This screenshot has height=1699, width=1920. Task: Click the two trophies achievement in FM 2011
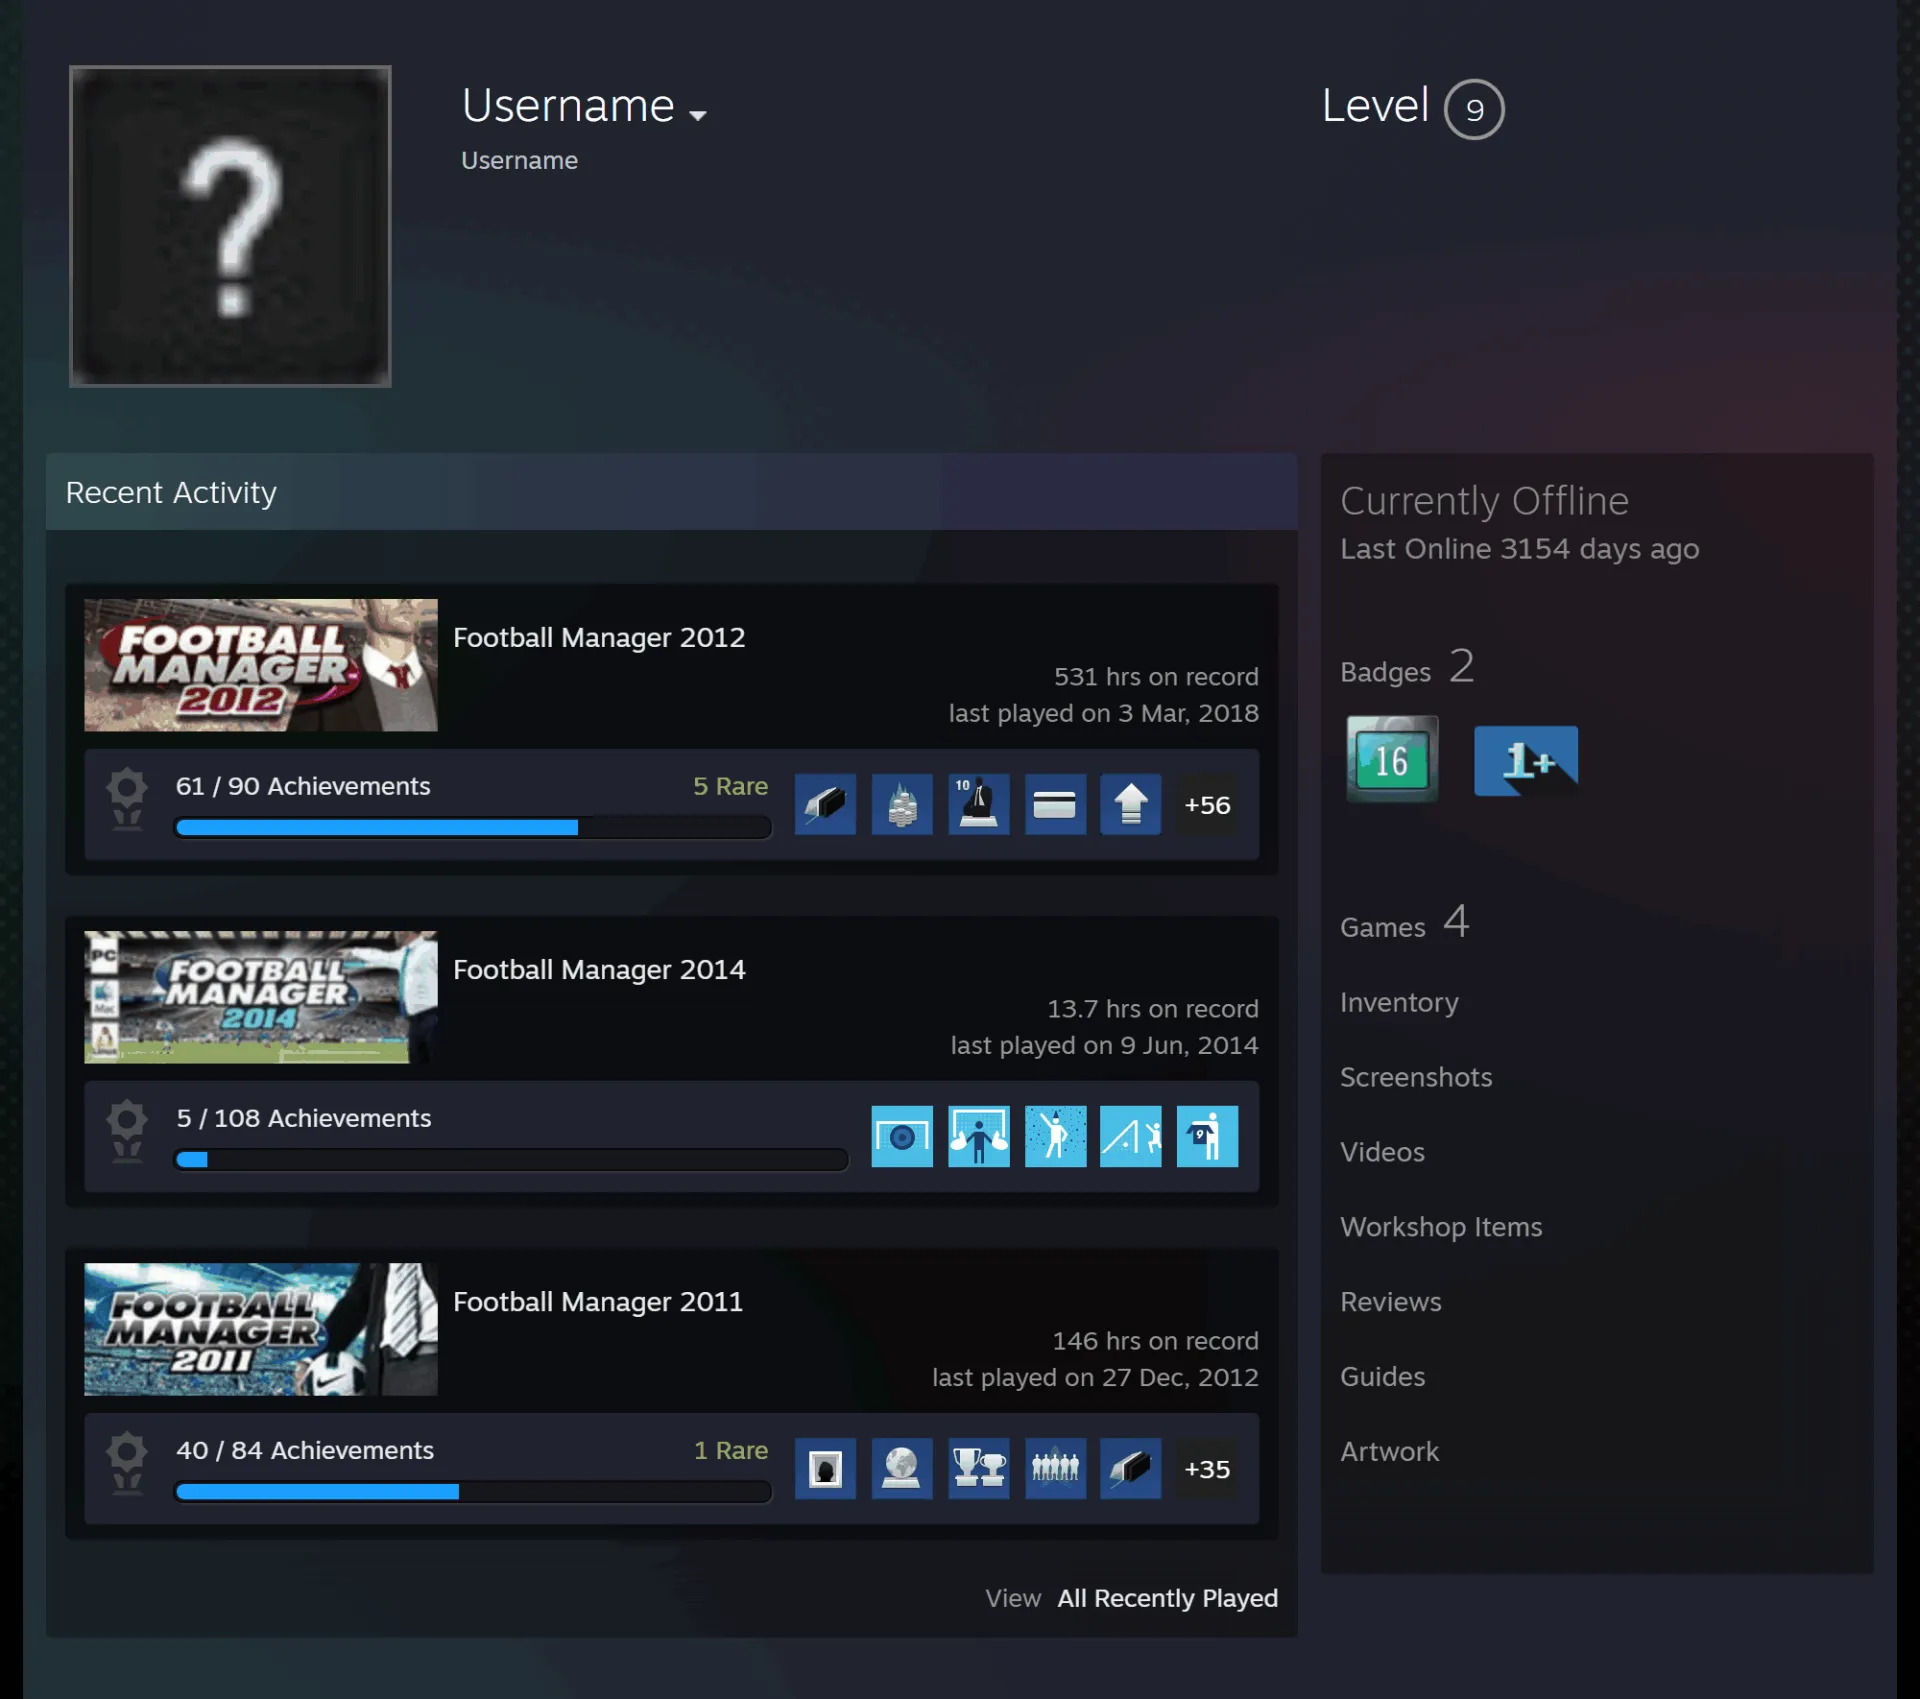978,1468
